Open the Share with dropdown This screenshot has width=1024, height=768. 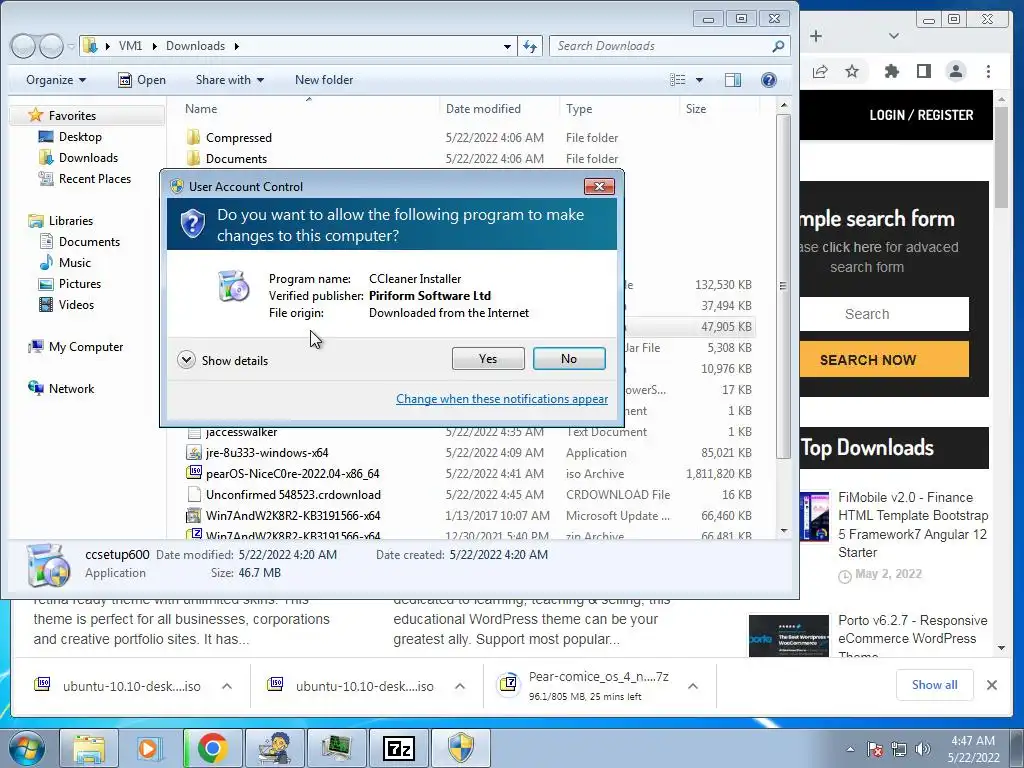tap(230, 80)
